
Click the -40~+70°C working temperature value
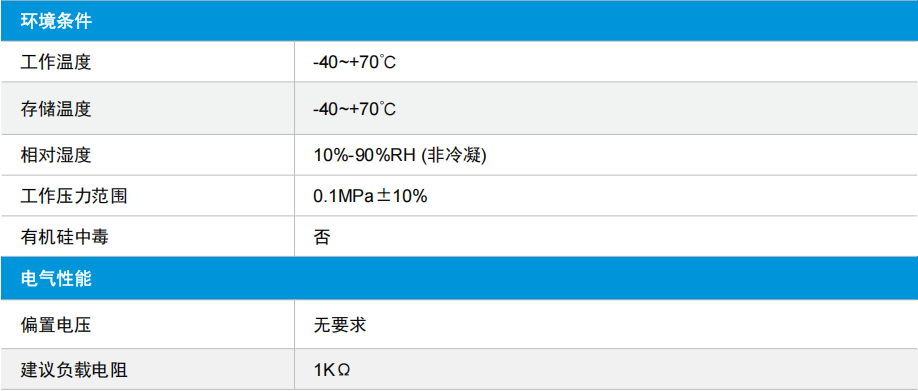pyautogui.click(x=355, y=61)
